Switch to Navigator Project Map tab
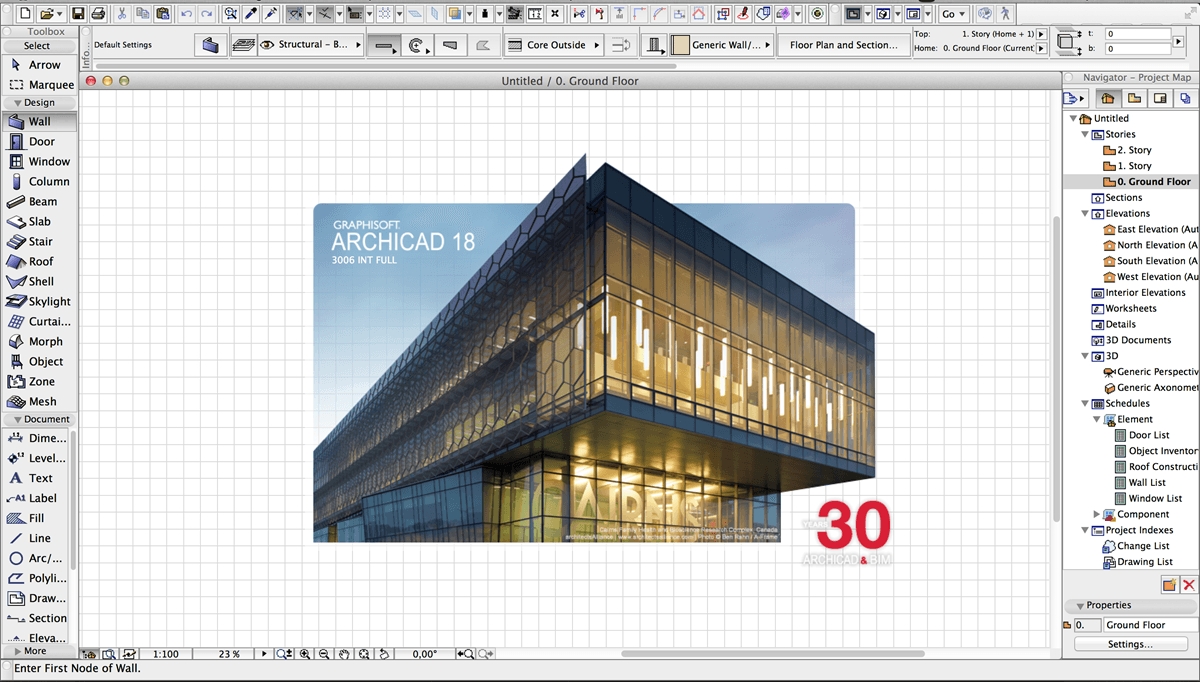1200x682 pixels. pos(1108,98)
